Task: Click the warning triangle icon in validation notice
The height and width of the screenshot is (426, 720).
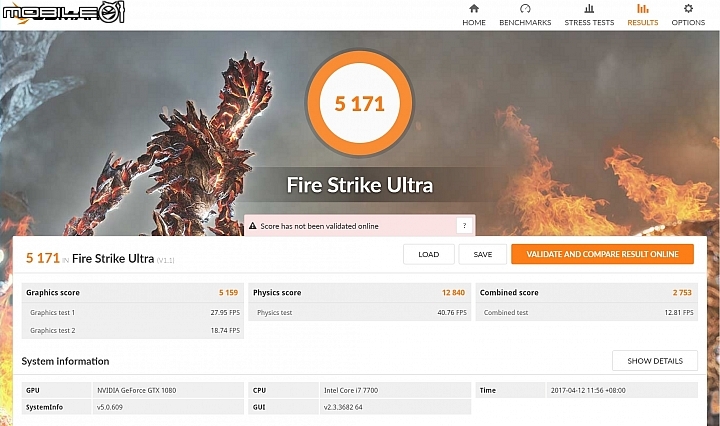Action: (x=253, y=226)
